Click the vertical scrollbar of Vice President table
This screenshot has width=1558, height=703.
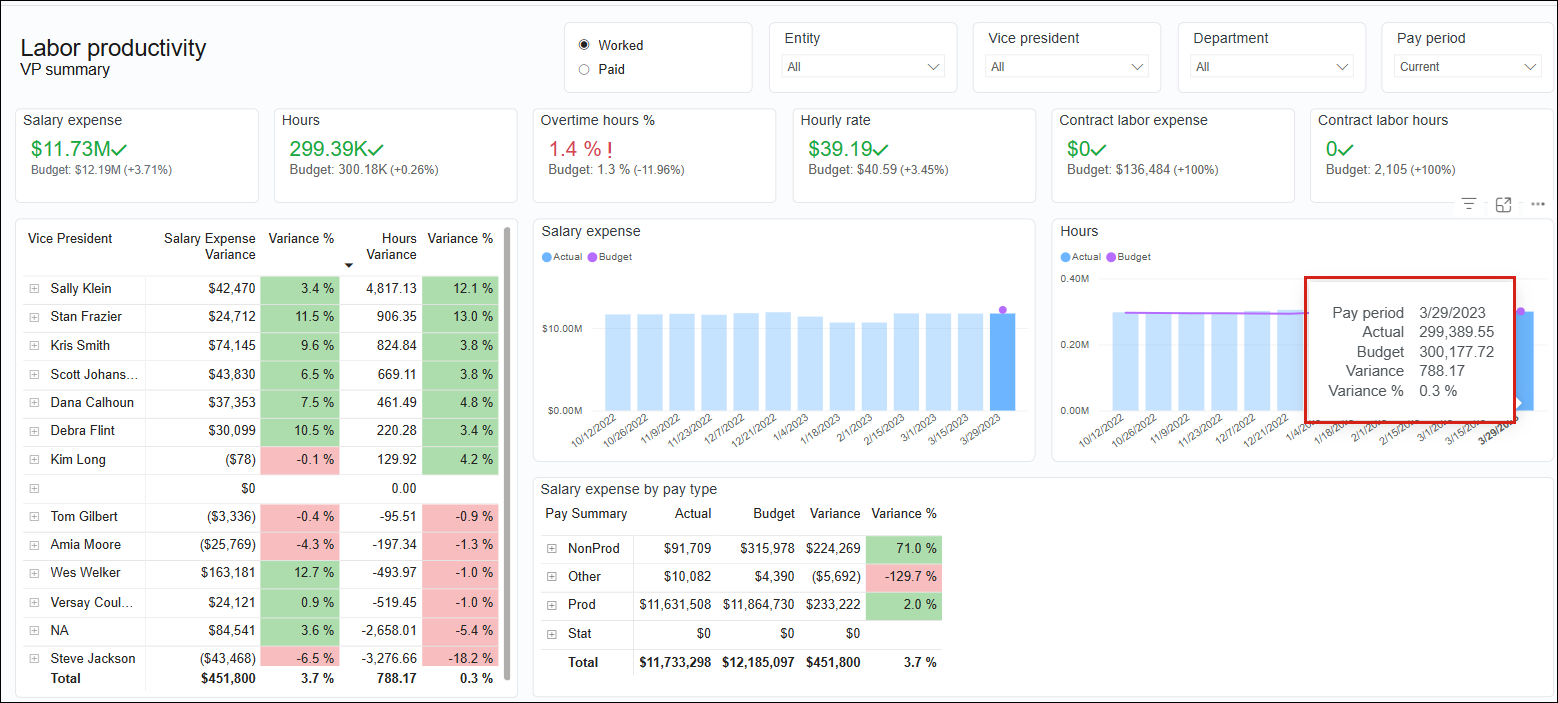pyautogui.click(x=507, y=450)
